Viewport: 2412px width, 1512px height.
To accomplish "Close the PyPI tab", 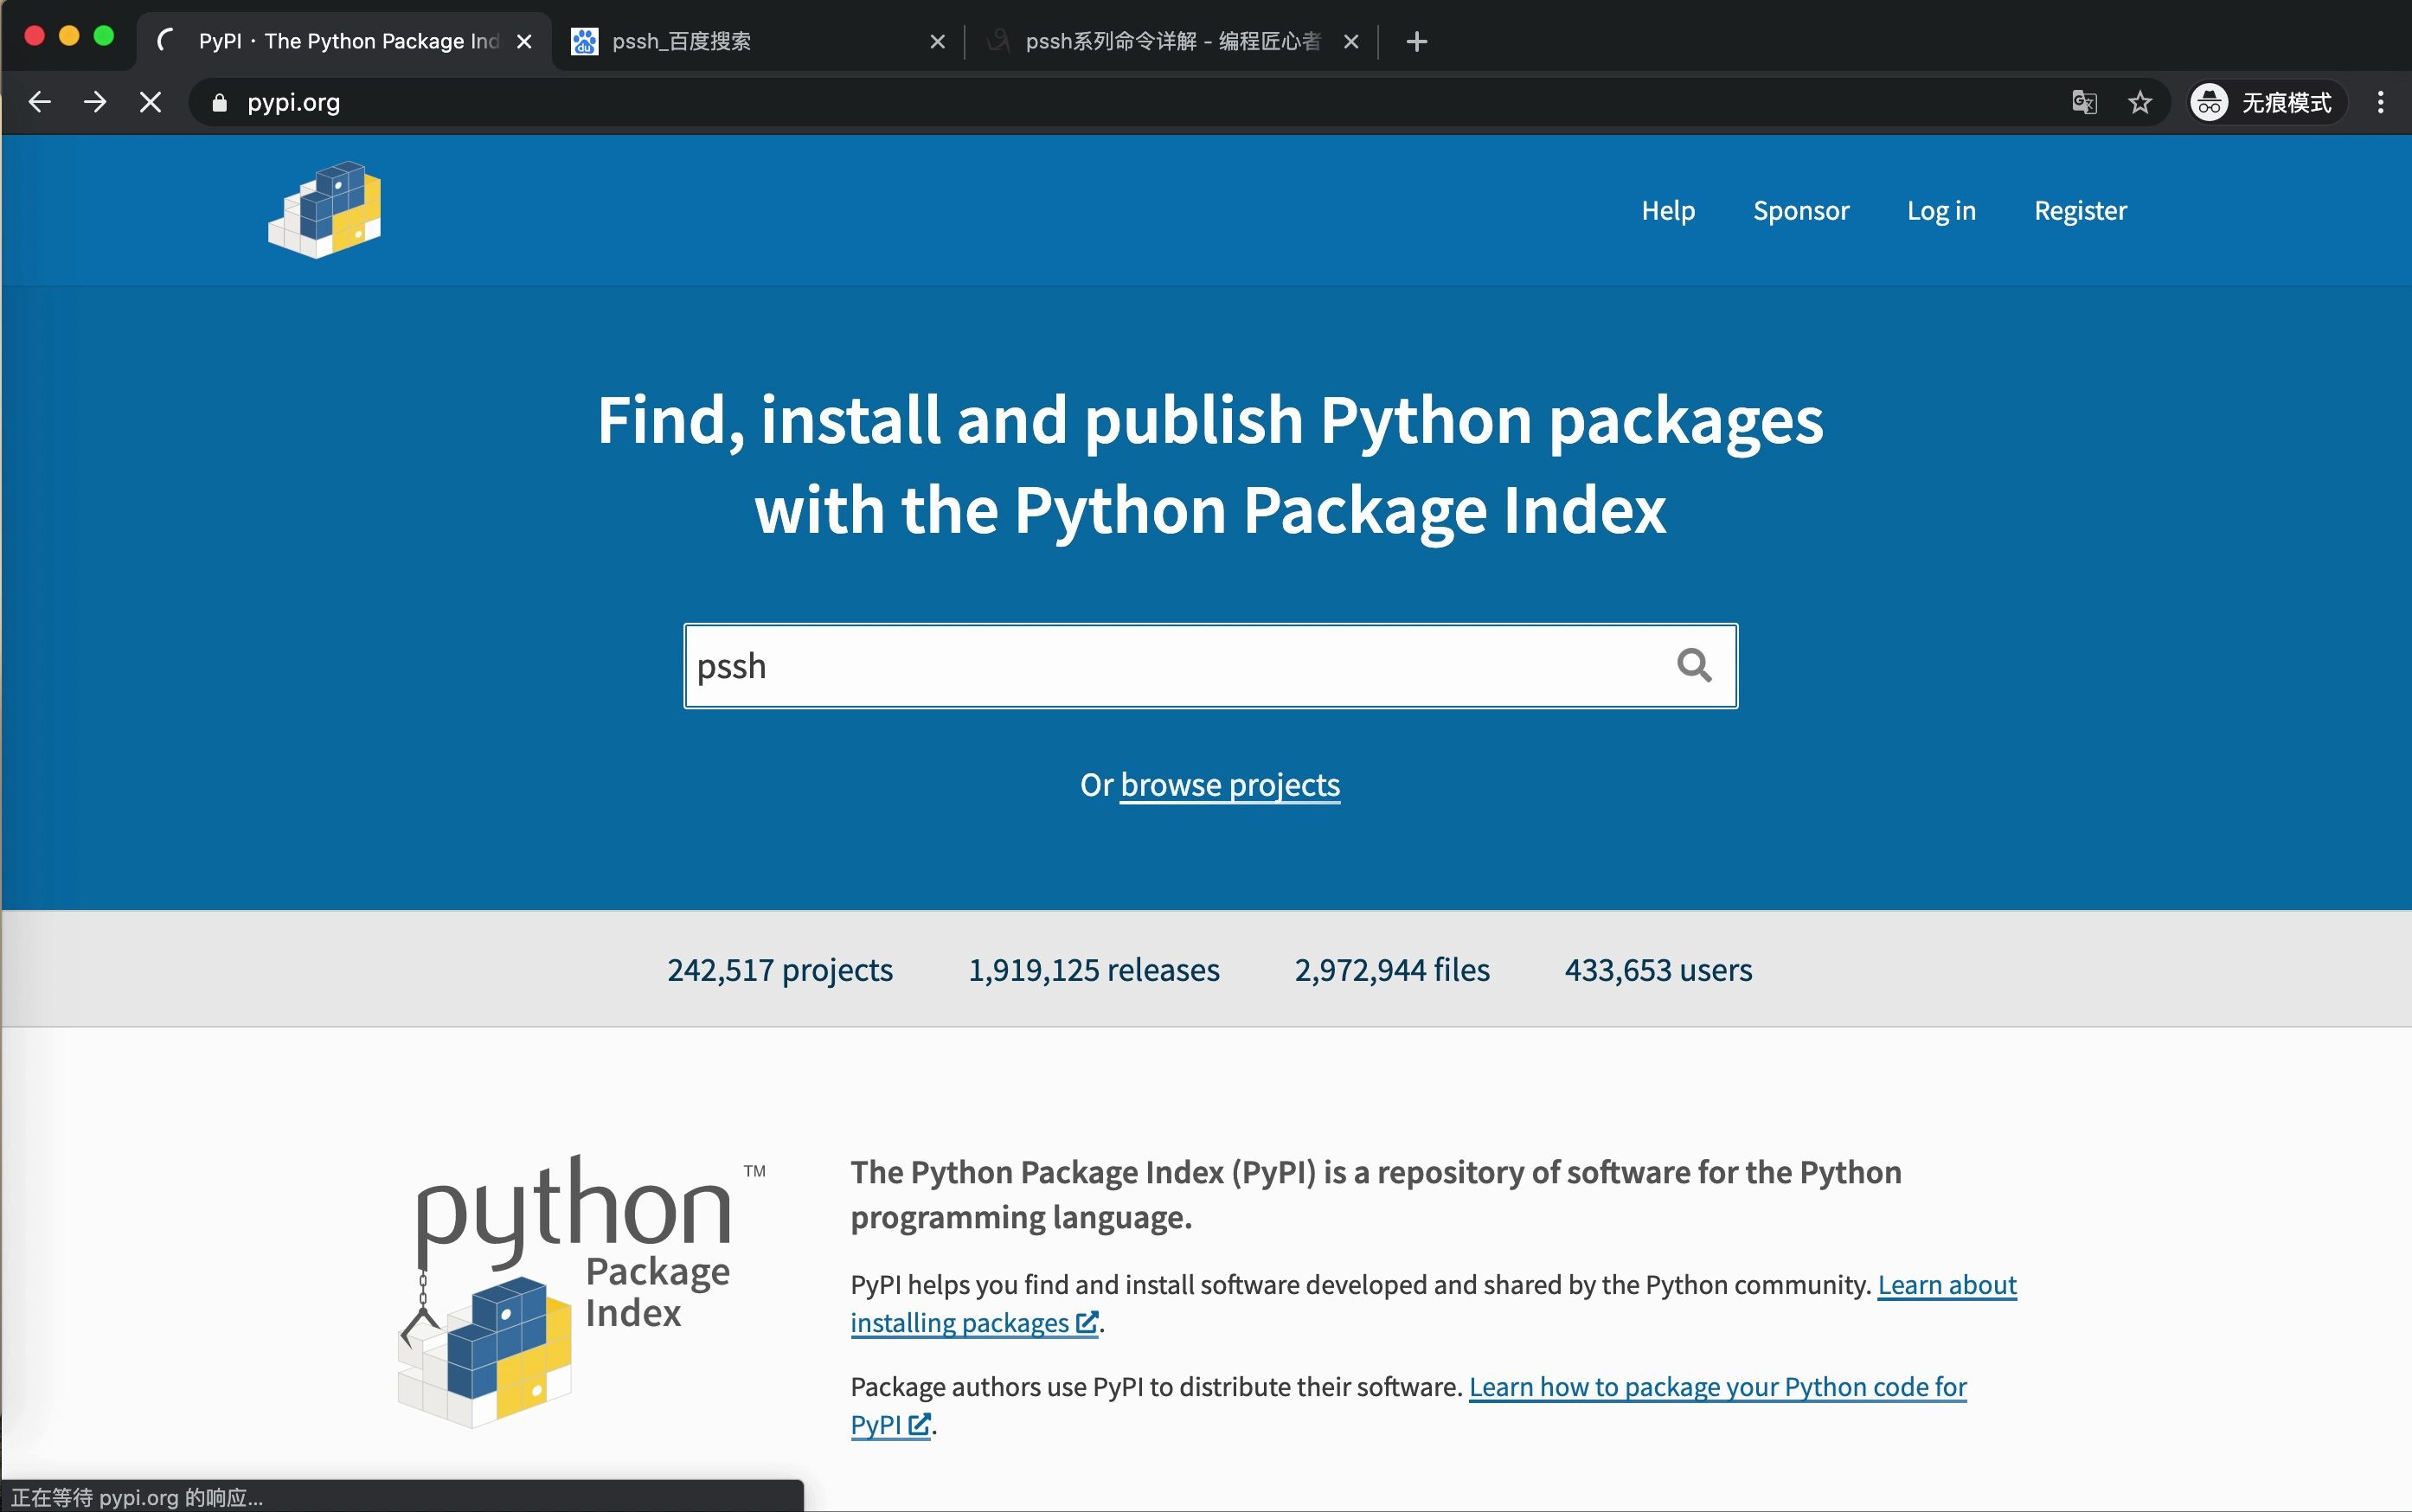I will 524,41.
